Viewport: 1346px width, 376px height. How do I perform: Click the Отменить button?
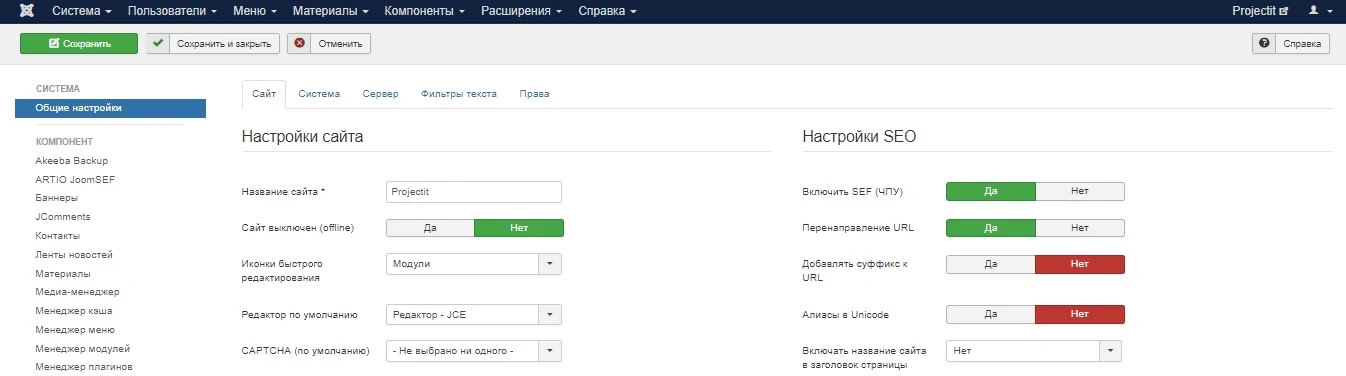pos(329,44)
